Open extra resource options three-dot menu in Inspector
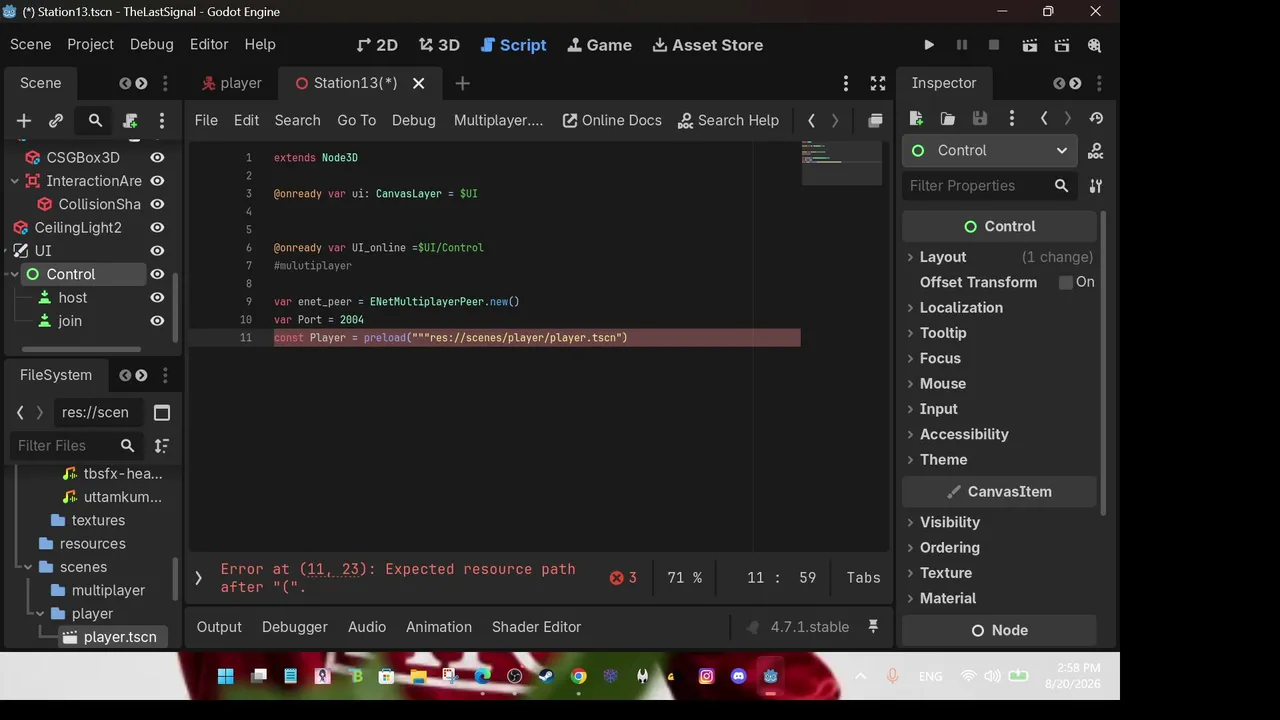The height and width of the screenshot is (720, 1280). click(1012, 119)
